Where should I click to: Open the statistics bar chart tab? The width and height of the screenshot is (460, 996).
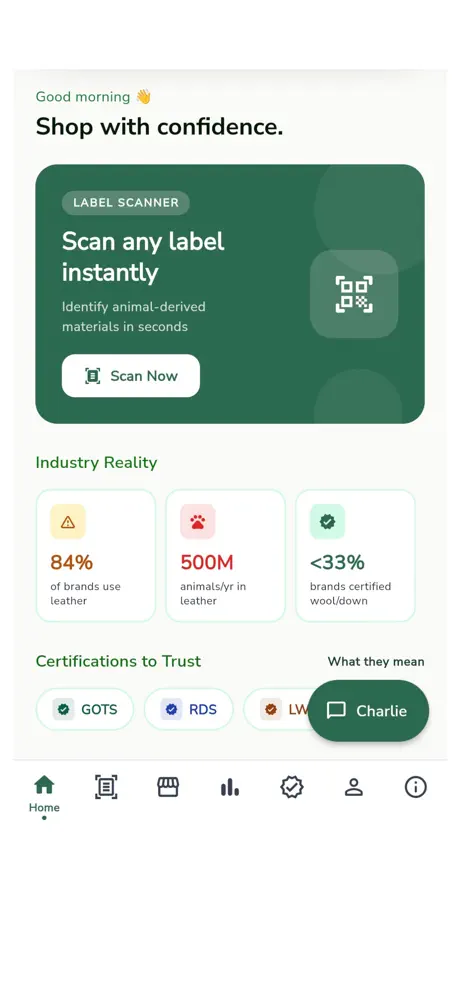(230, 788)
